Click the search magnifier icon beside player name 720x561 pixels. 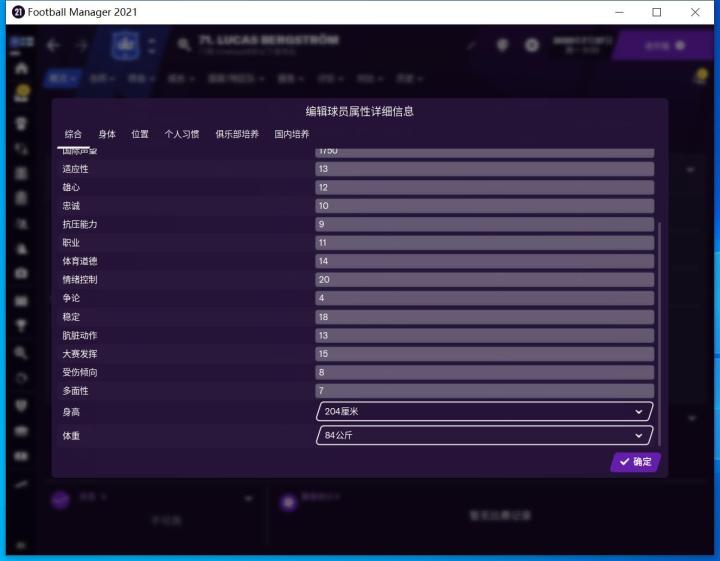pos(184,46)
